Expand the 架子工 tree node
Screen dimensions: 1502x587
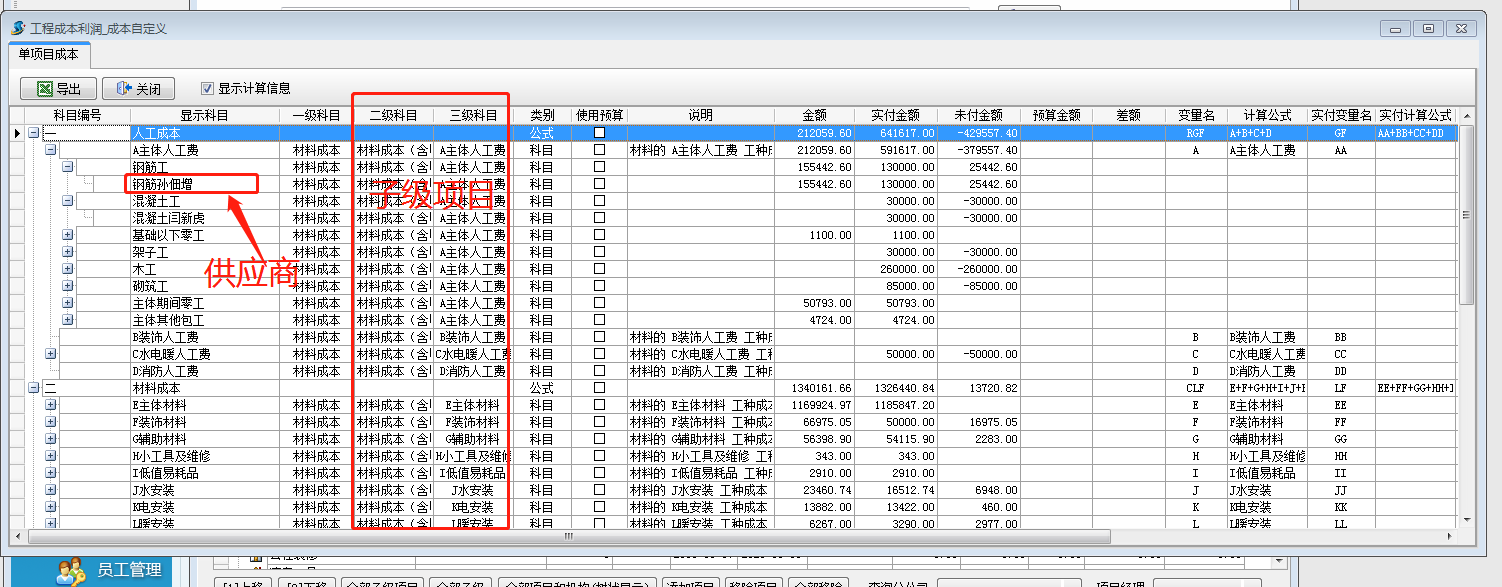68,252
